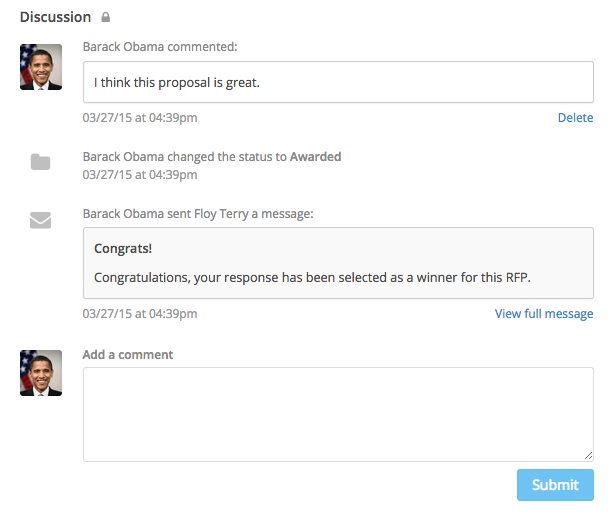Delete the 'I think this proposal is great' comment
This screenshot has height=516, width=612.
click(575, 117)
